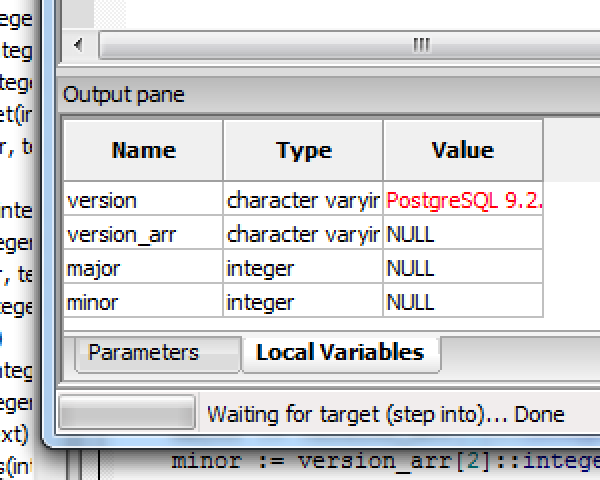This screenshot has width=600, height=480.
Task: Click the type cell of version row
Action: pos(303,200)
